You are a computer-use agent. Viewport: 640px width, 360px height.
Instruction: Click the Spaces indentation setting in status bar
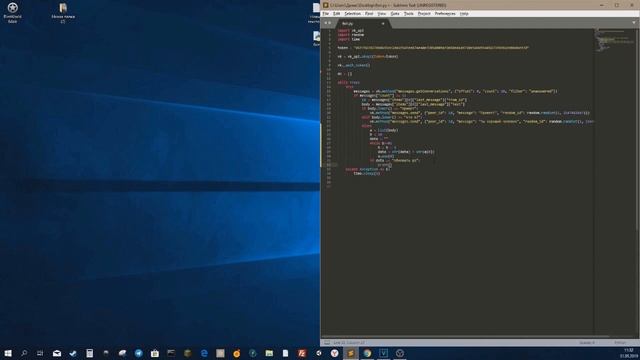(x=587, y=343)
